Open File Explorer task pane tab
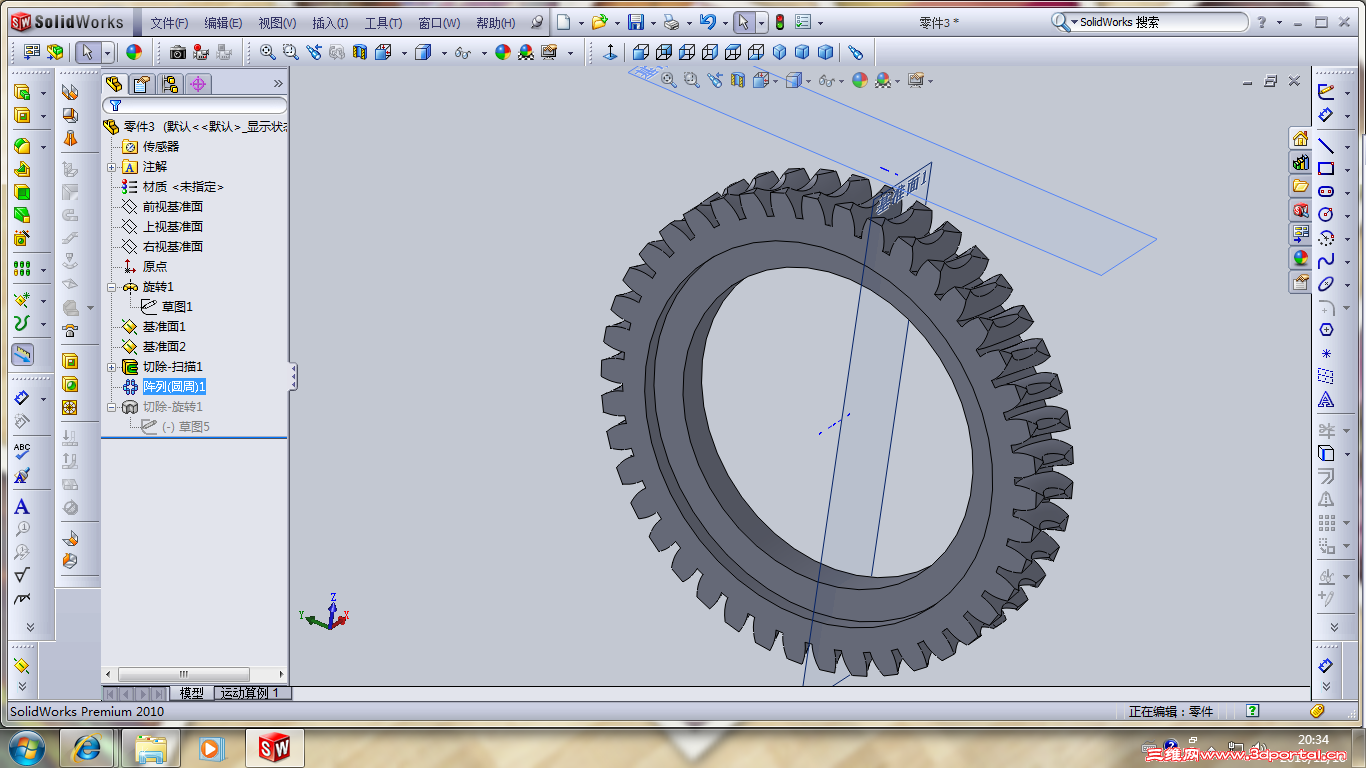 point(1300,186)
